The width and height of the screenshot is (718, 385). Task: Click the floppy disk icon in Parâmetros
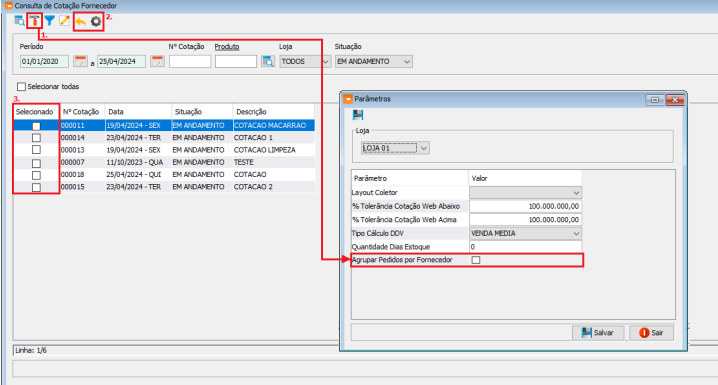coord(358,115)
